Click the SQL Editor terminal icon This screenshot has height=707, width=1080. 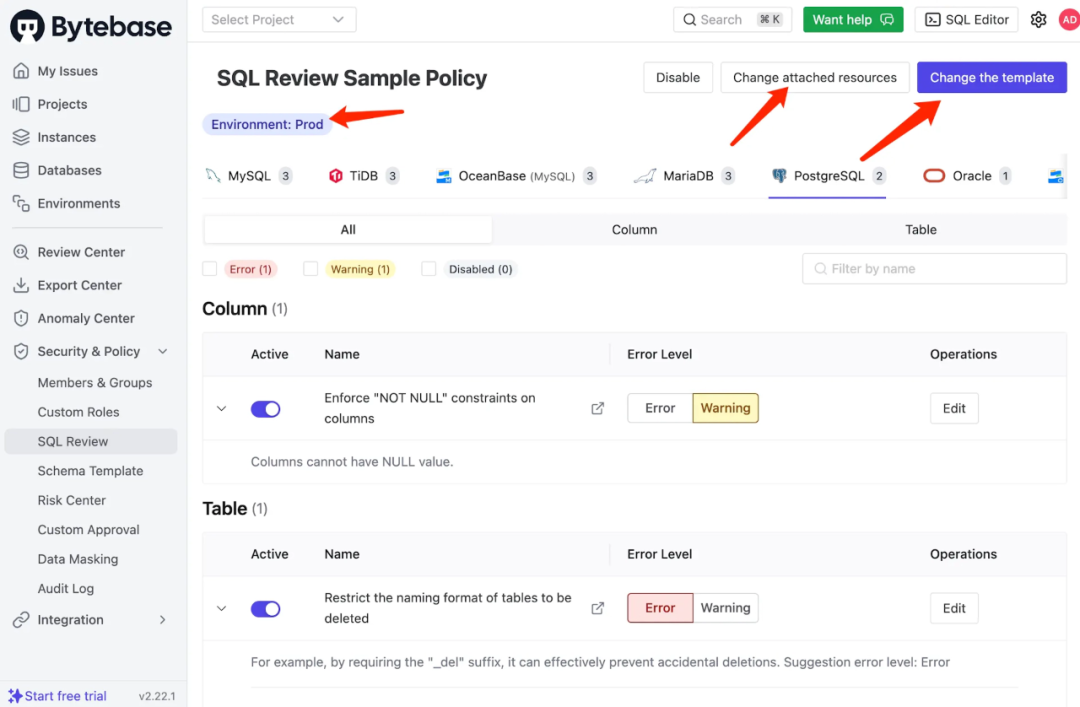pos(933,20)
